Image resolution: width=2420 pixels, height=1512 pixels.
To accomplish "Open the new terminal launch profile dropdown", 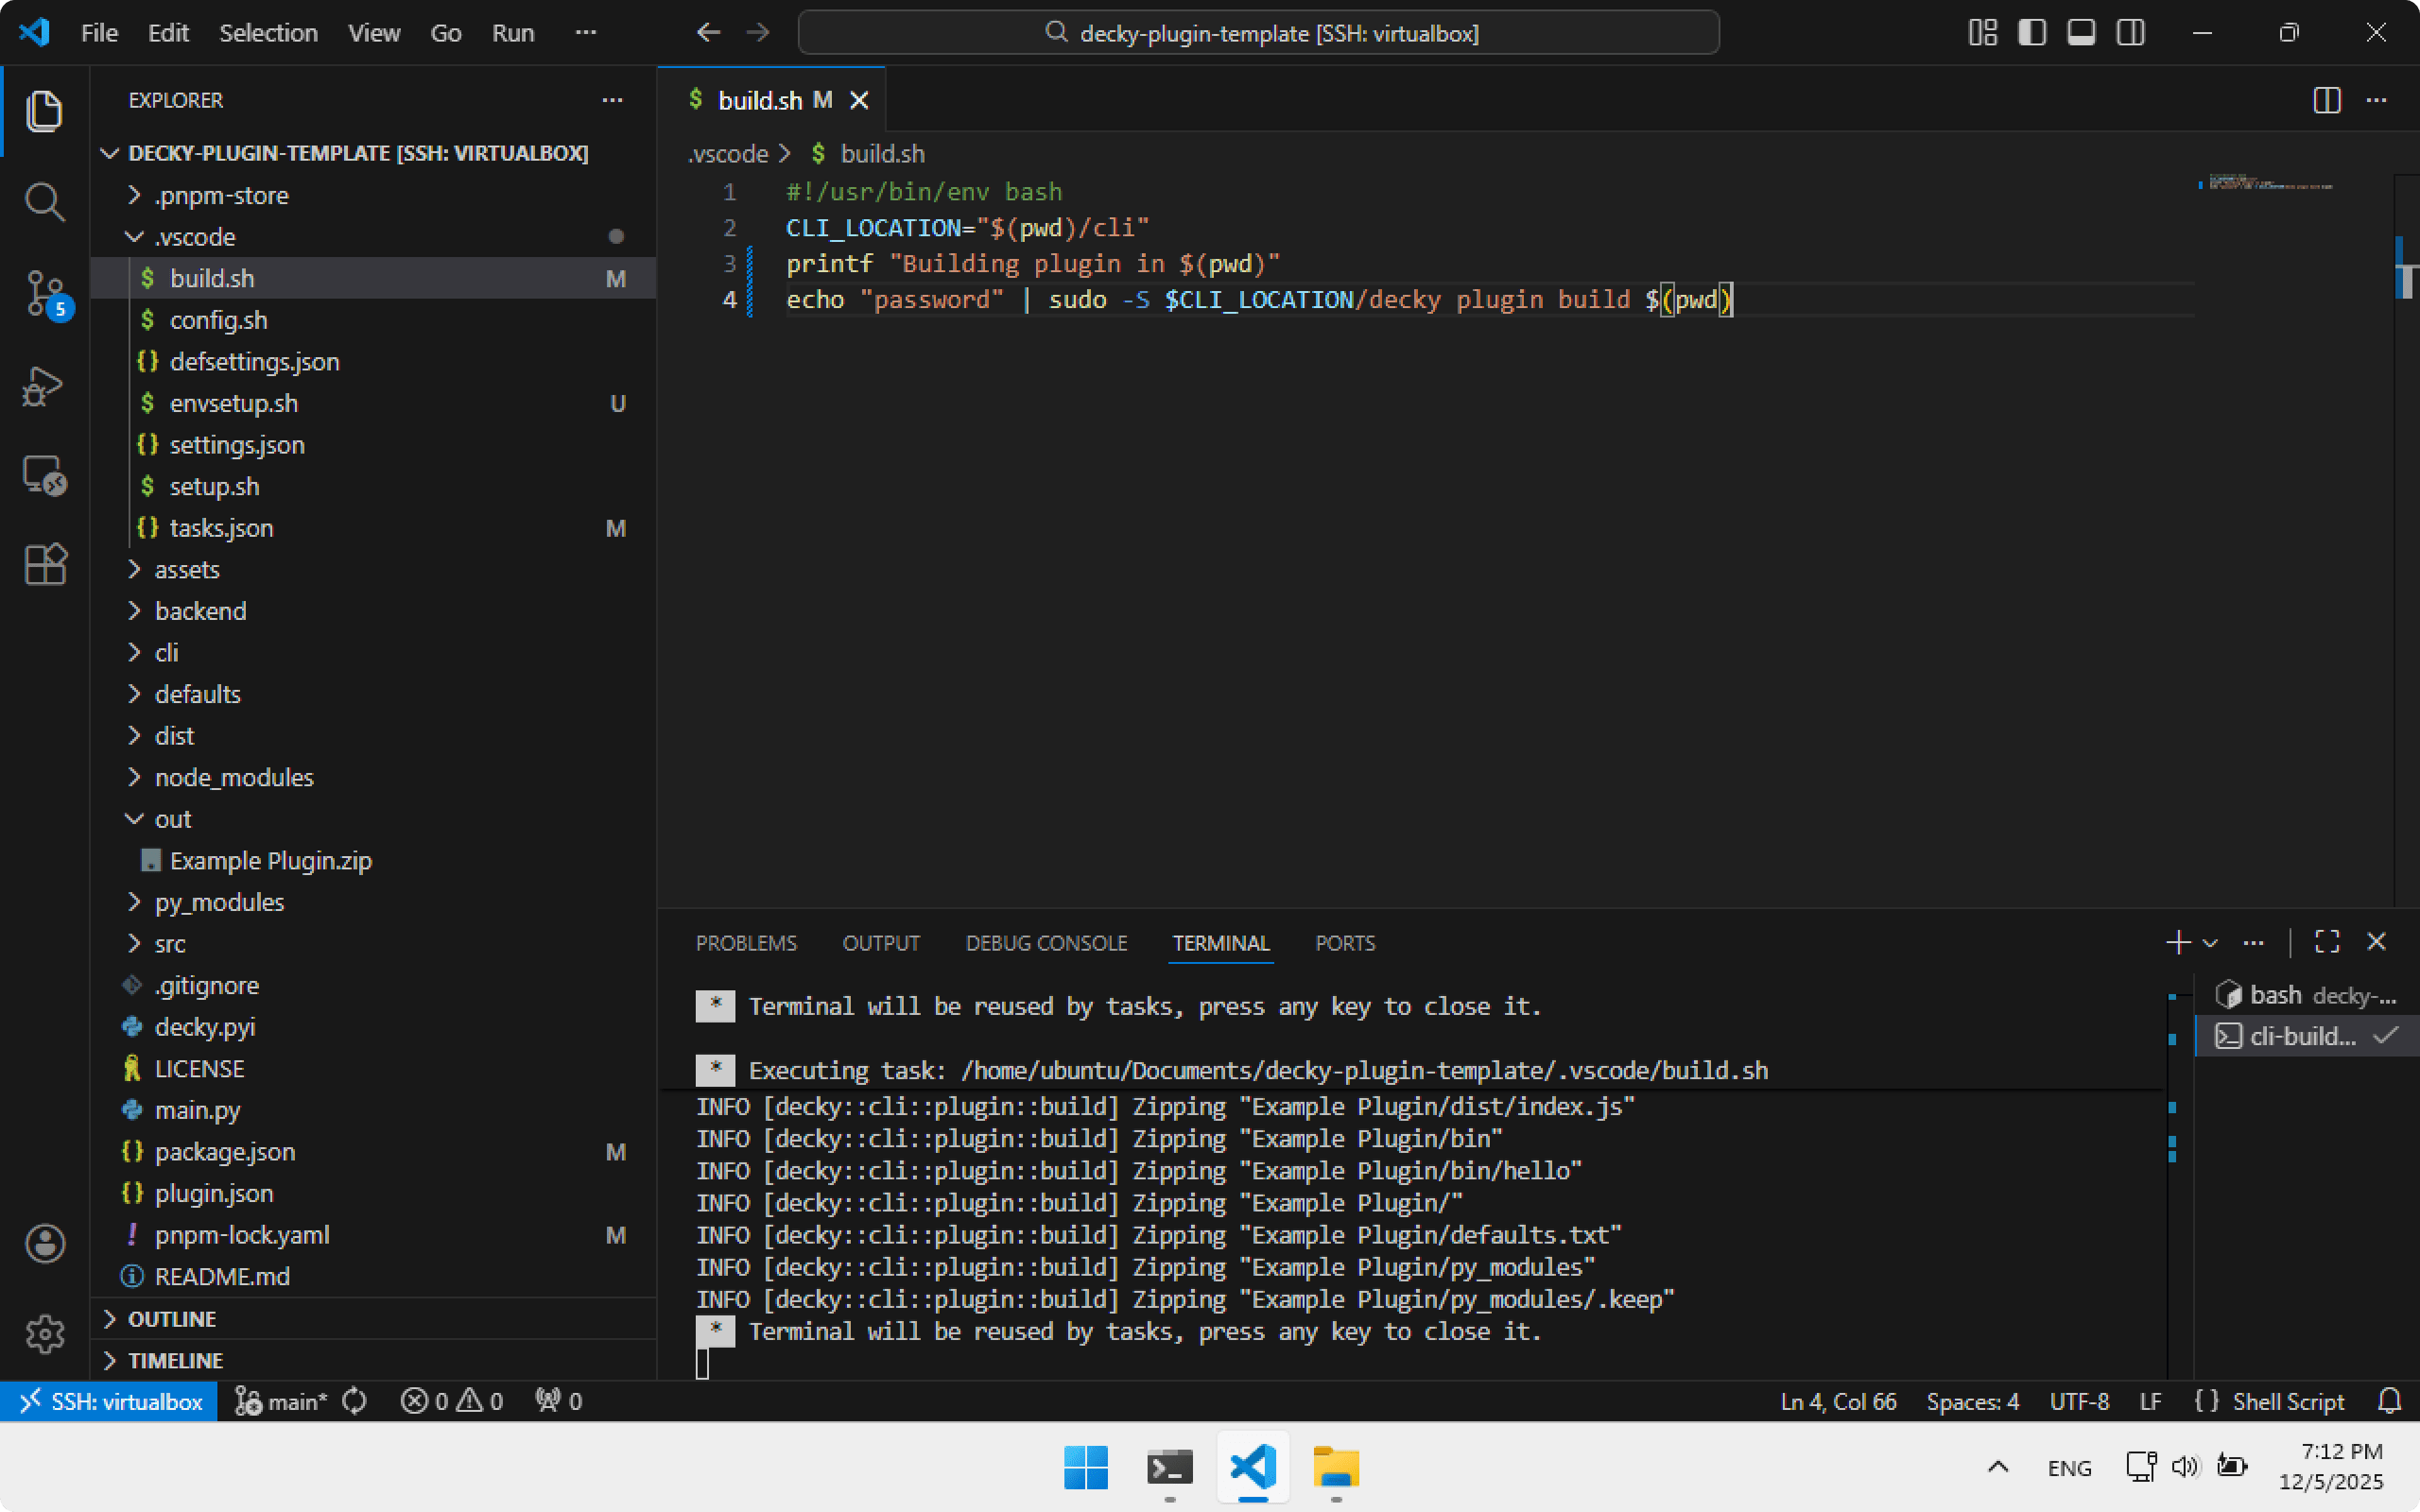I will click(x=2210, y=942).
